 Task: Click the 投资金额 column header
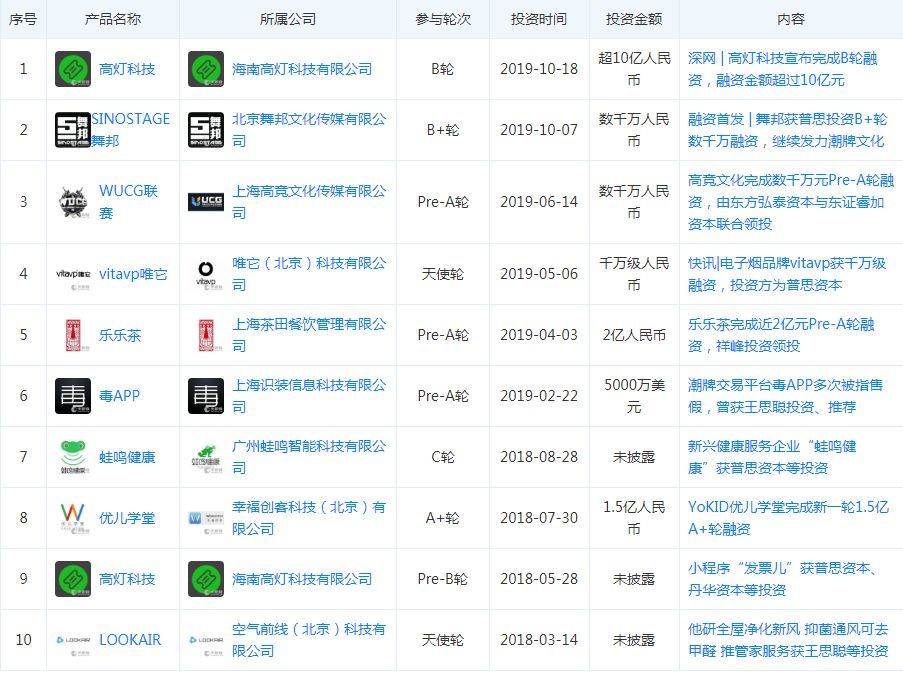634,19
